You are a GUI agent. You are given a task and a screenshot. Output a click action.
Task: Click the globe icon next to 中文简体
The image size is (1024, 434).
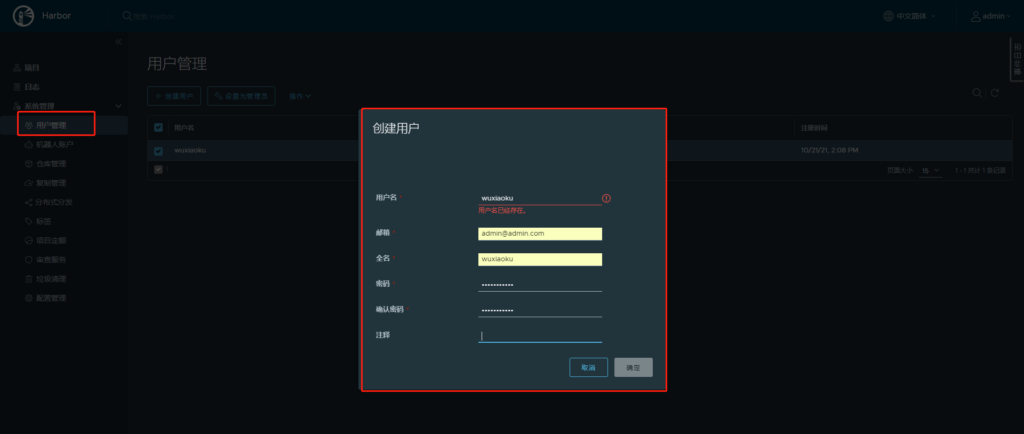[x=889, y=16]
